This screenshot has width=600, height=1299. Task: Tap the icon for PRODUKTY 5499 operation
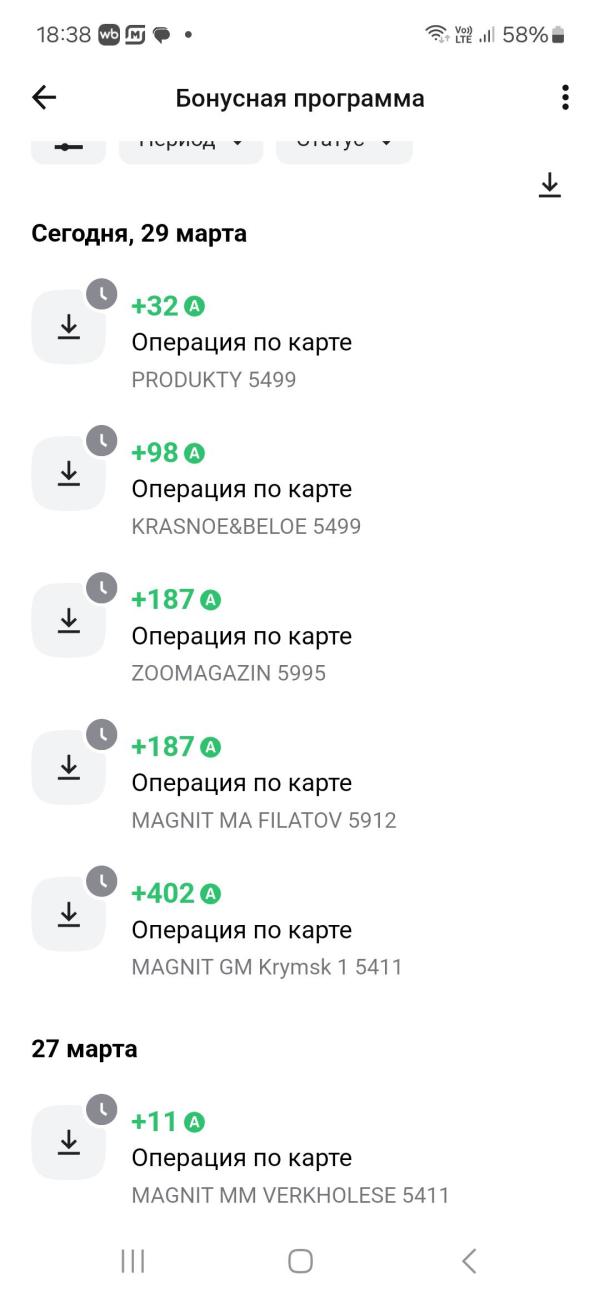[69, 327]
